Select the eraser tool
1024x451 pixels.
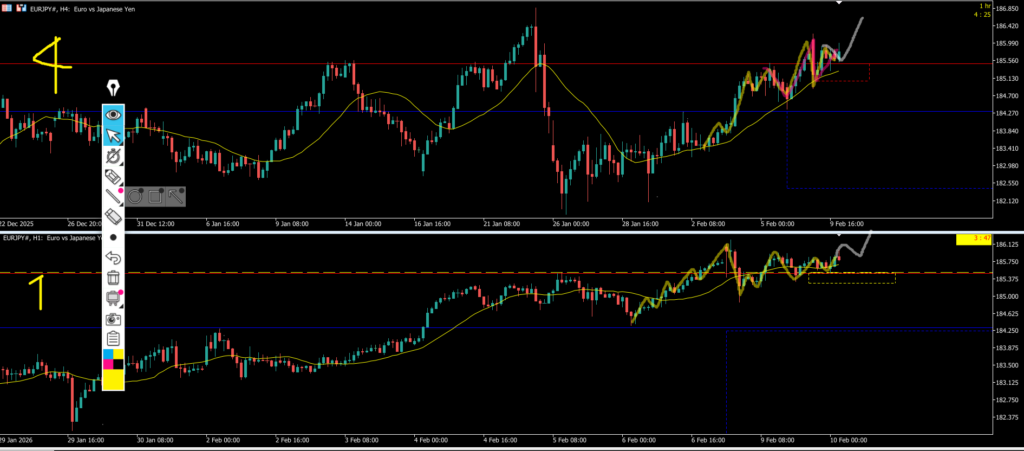click(x=113, y=217)
